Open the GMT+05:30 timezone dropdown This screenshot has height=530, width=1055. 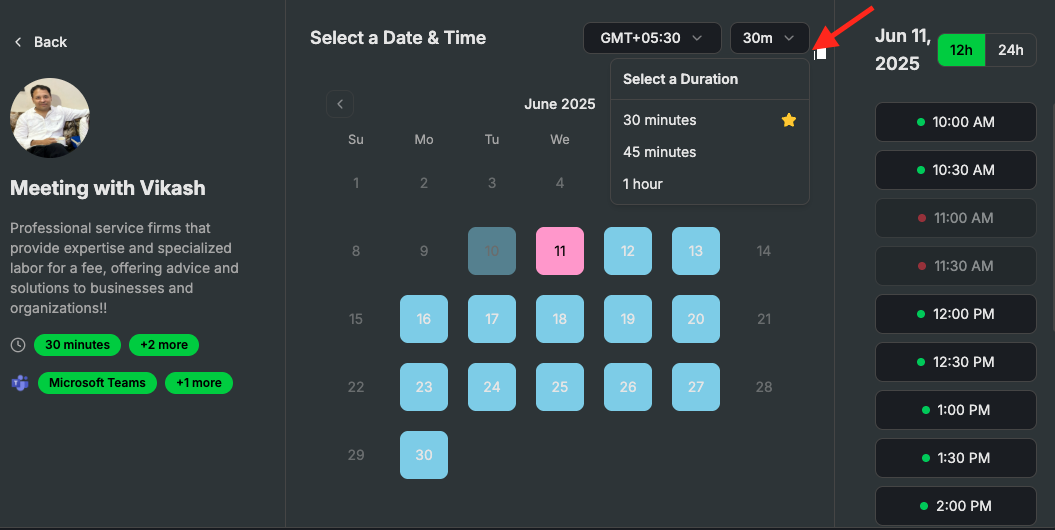tap(652, 38)
